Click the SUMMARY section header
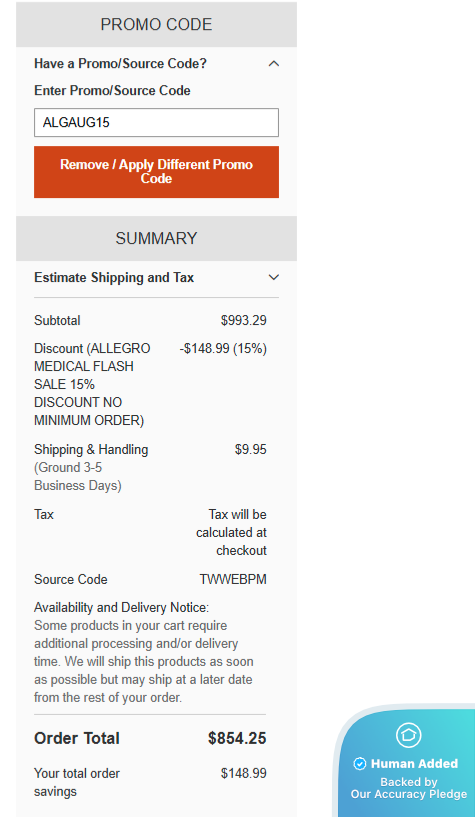This screenshot has height=817, width=475. coord(156,238)
